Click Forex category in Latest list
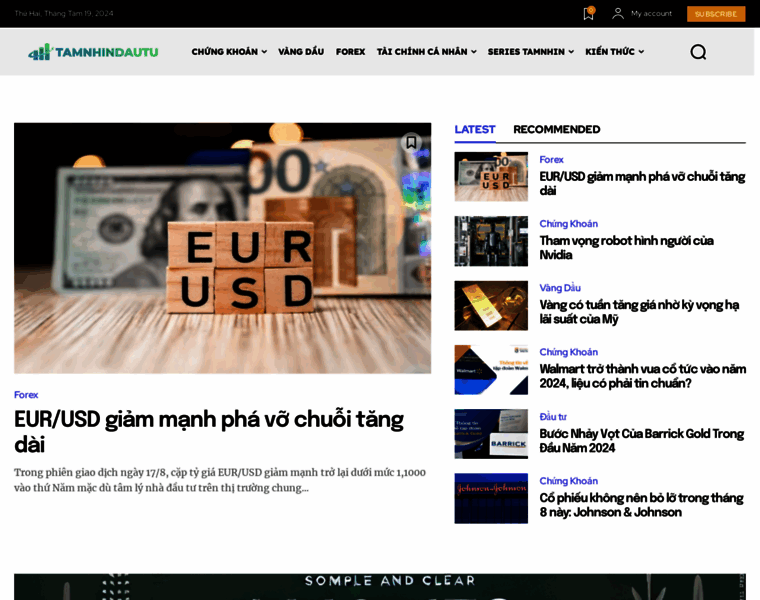This screenshot has height=600, width=760. click(x=551, y=159)
